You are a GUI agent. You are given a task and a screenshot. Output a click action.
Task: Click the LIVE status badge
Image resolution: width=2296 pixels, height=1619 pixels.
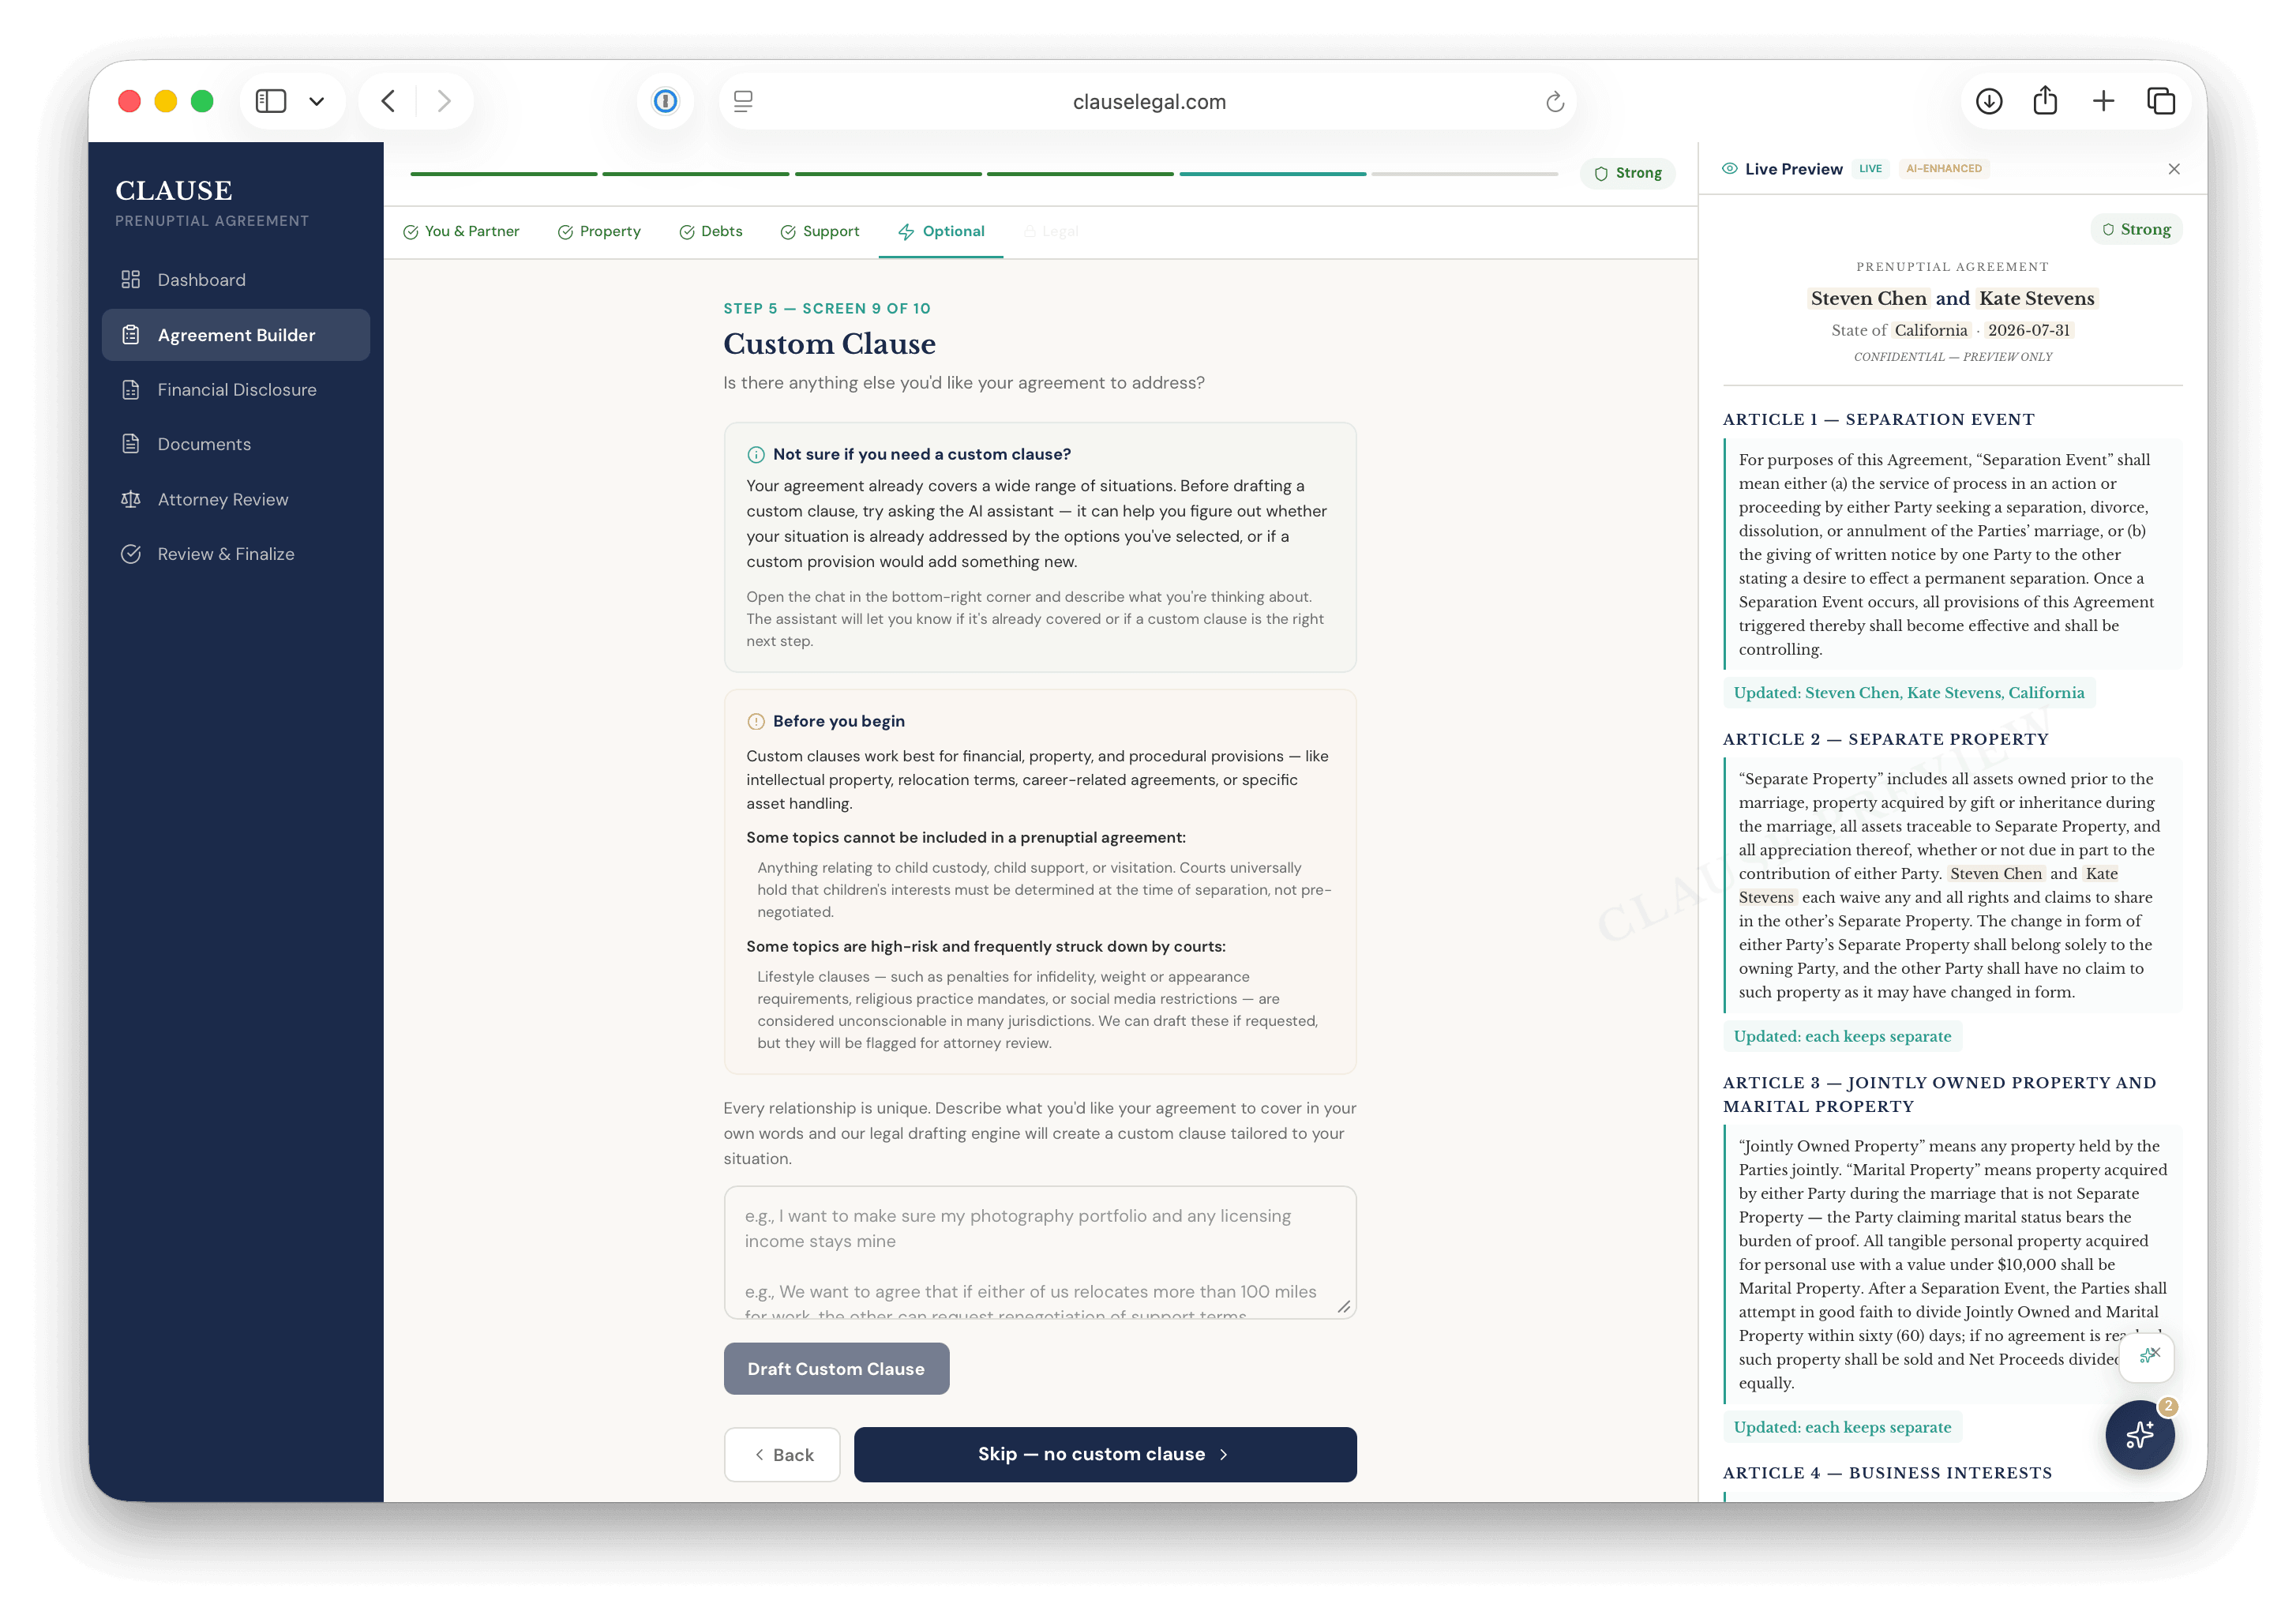tap(1870, 169)
